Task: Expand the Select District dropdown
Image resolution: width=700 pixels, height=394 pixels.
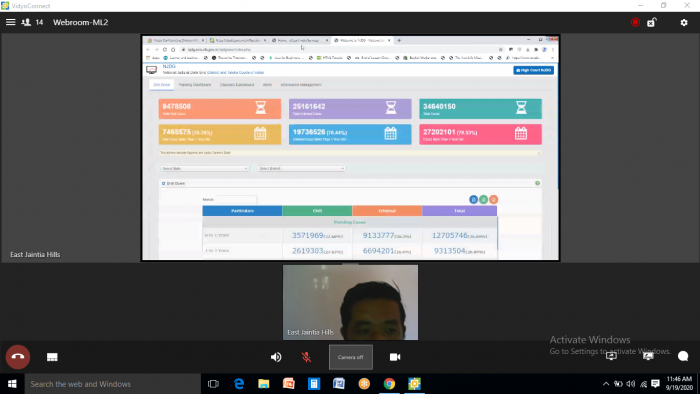Action: (x=301, y=169)
